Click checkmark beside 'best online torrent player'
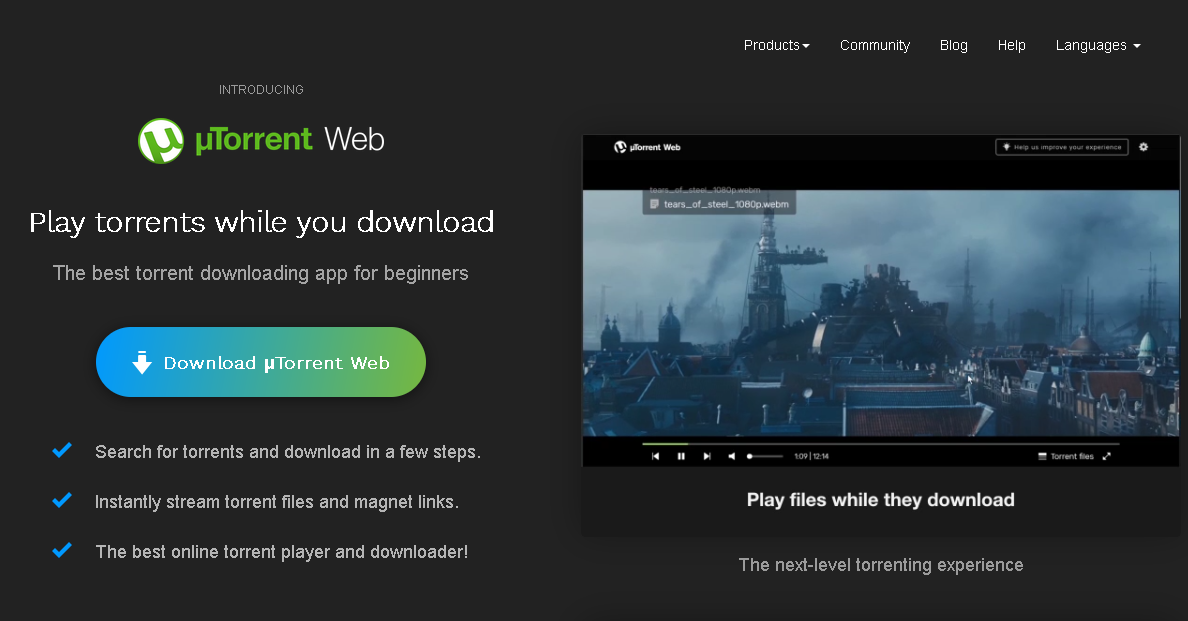This screenshot has width=1188, height=621. coord(62,550)
